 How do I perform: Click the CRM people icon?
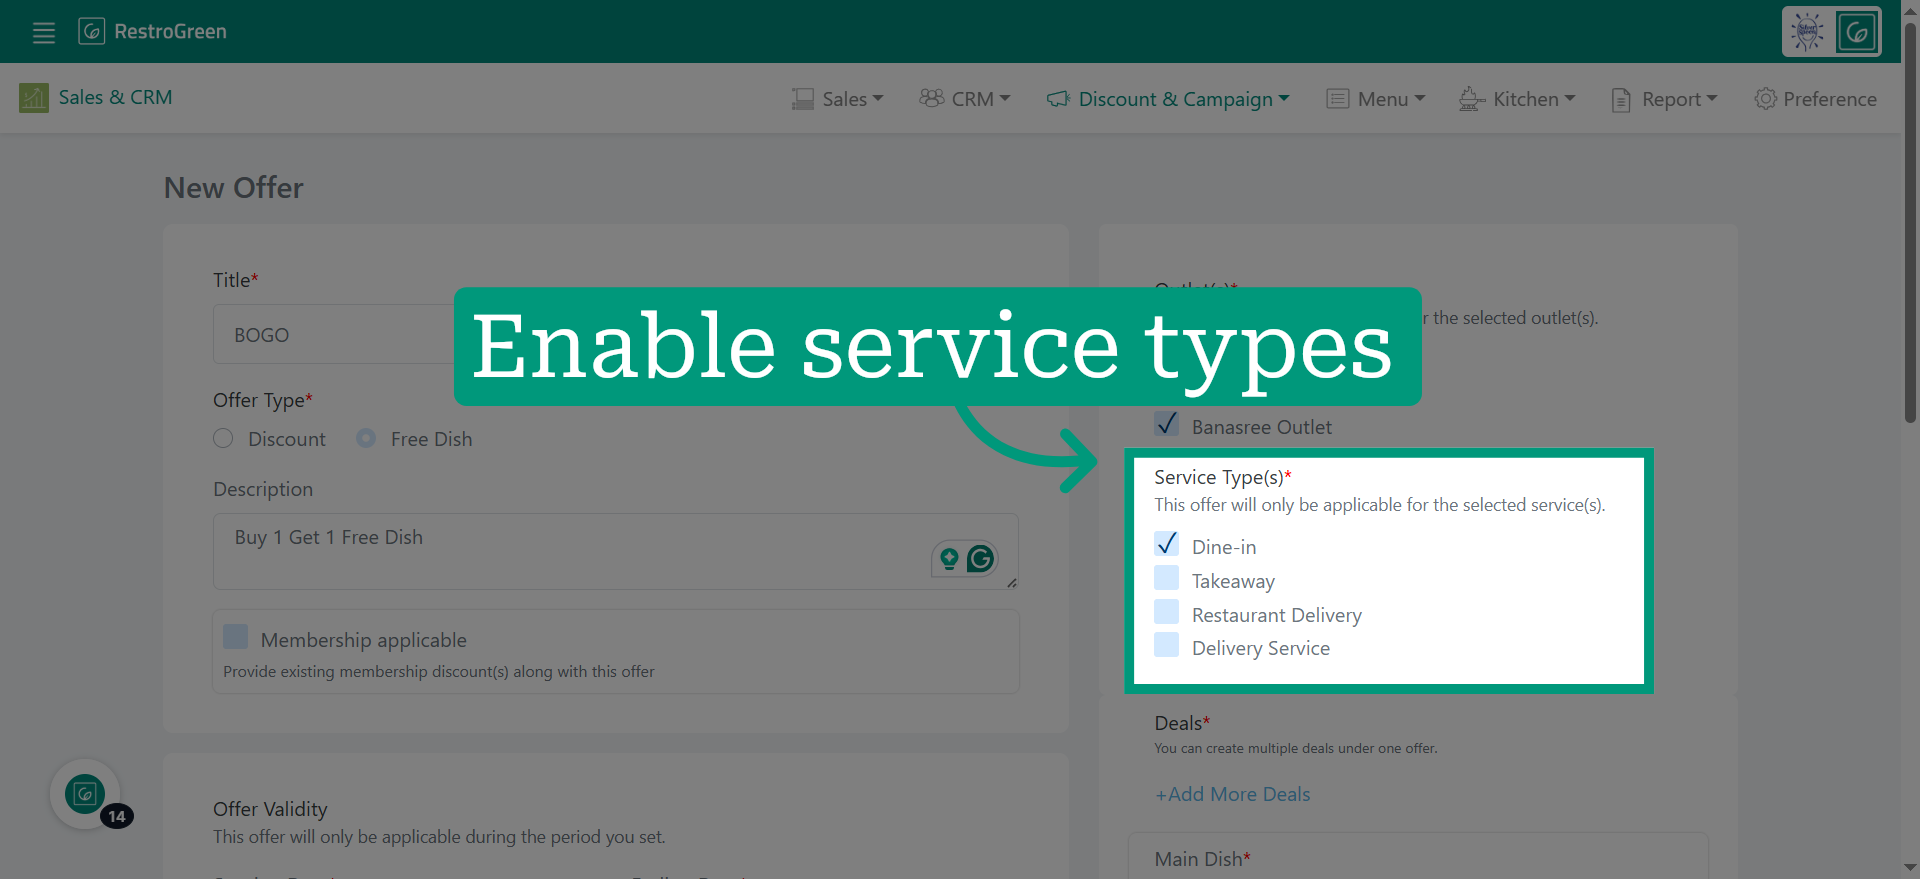point(932,98)
